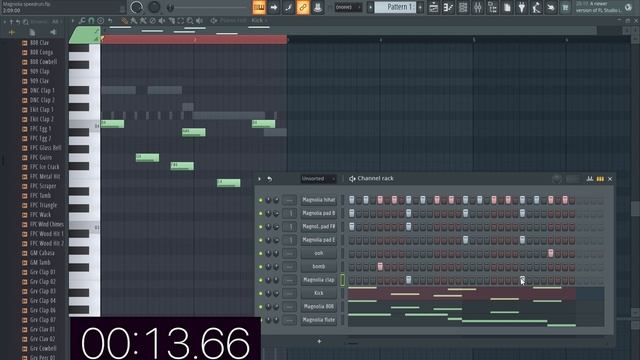Select the Magnolia hihat channel button
The height and width of the screenshot is (360, 640).
tap(319, 200)
